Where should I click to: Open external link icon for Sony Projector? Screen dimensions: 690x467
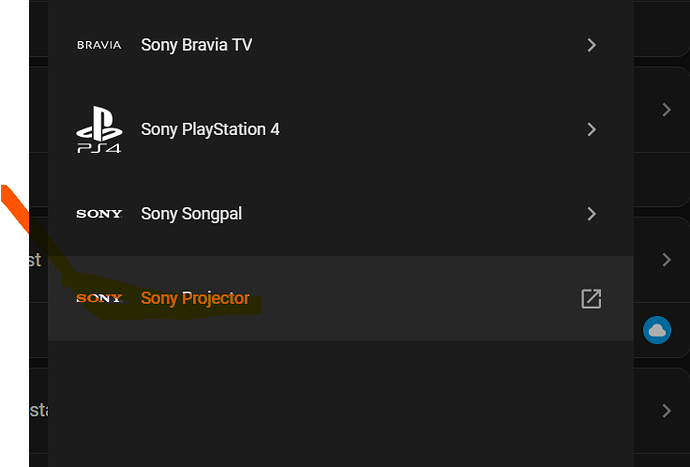(591, 298)
